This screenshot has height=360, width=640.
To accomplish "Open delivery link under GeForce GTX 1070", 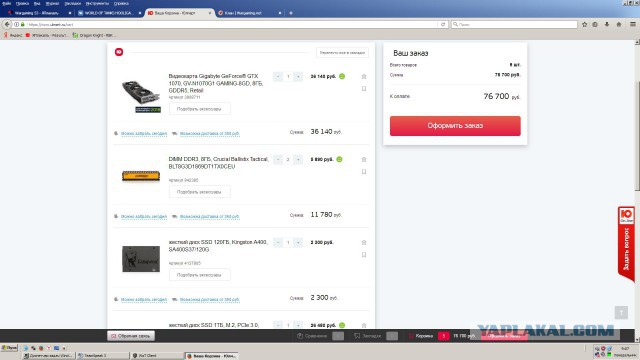I will (209, 133).
